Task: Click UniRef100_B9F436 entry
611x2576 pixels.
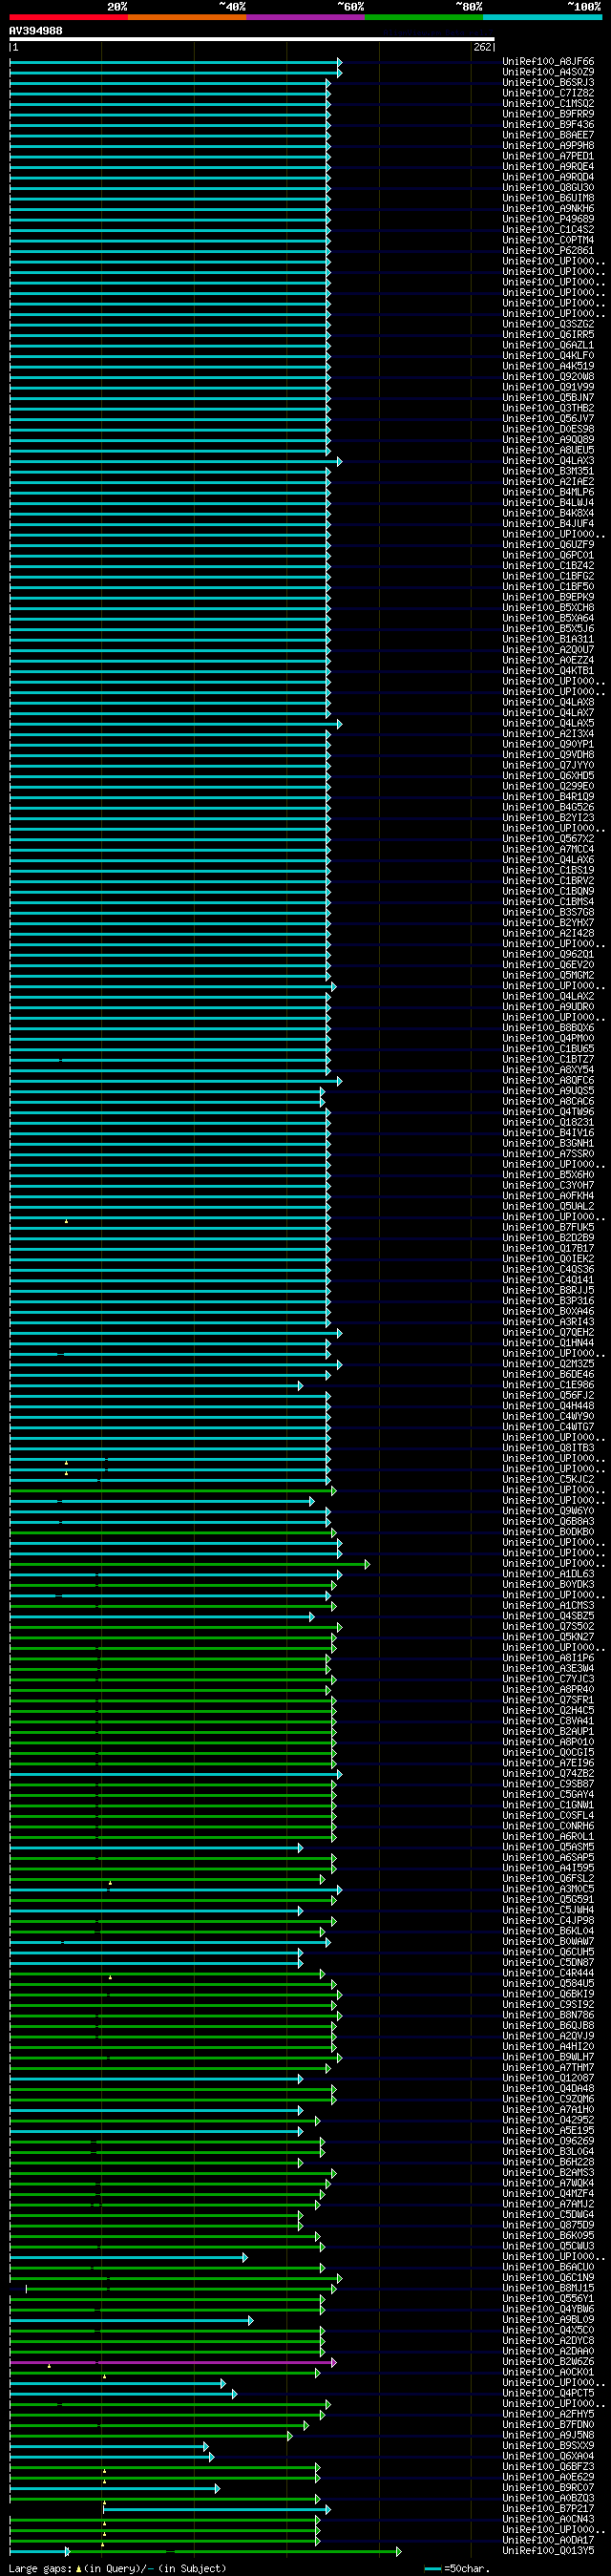Action: [x=548, y=125]
